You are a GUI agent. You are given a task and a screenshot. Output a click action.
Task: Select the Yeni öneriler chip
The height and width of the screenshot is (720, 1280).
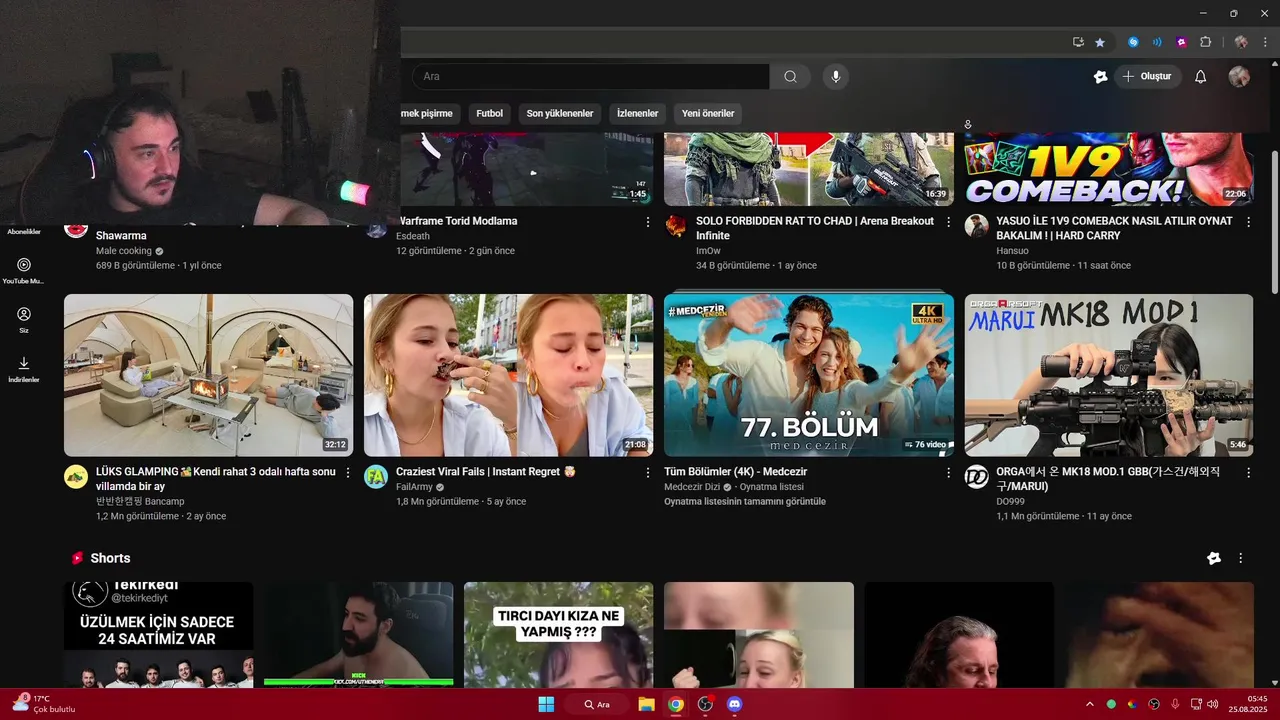(708, 113)
